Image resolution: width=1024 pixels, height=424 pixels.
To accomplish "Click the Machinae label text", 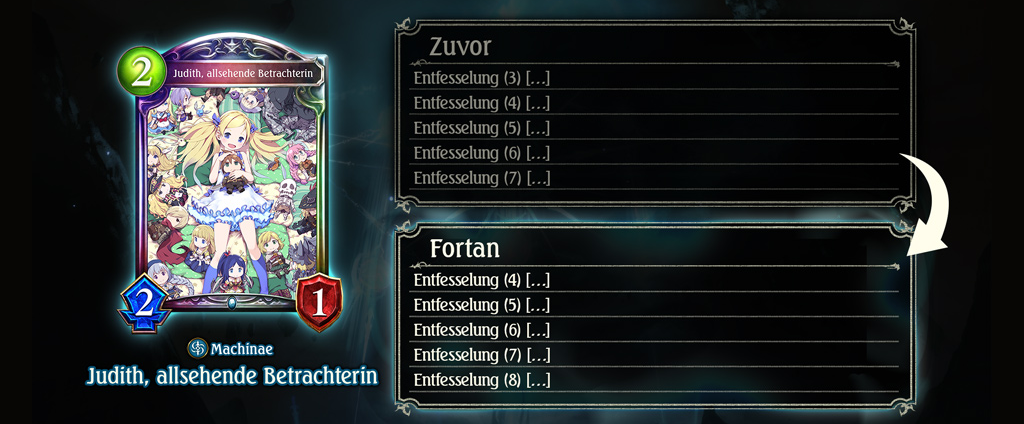I will [241, 350].
